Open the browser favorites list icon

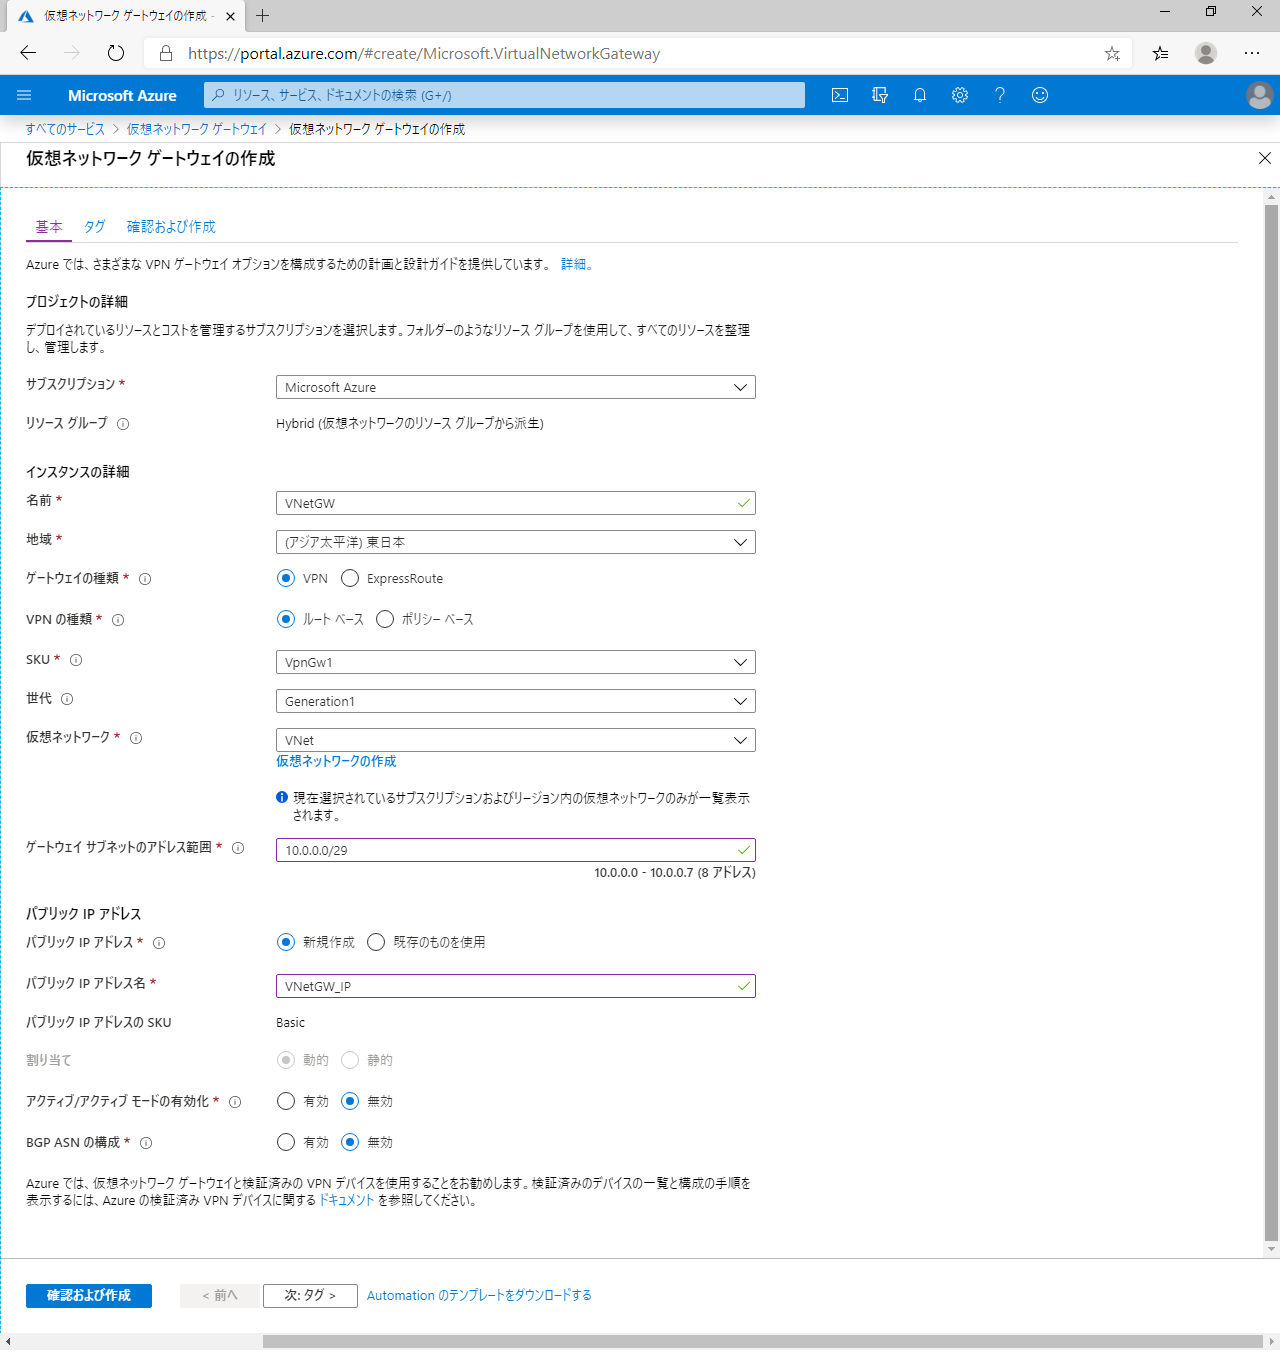1160,54
